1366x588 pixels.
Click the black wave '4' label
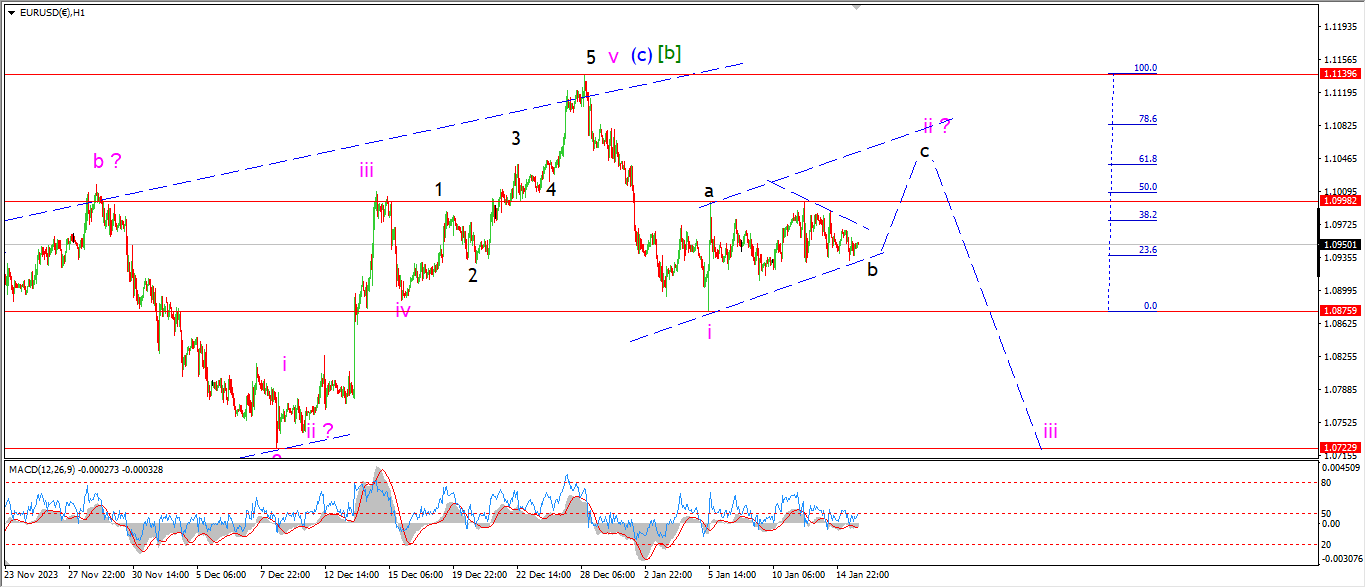pyautogui.click(x=551, y=188)
